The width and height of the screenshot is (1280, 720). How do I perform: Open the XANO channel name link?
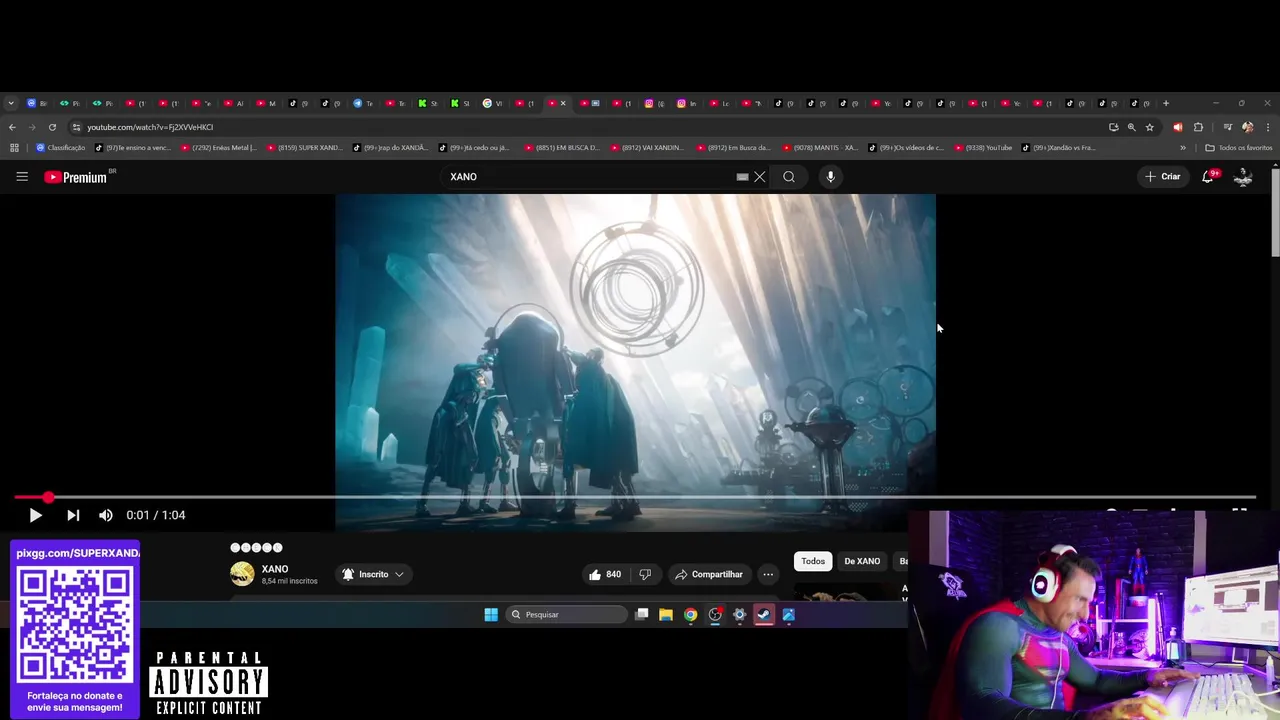click(275, 569)
